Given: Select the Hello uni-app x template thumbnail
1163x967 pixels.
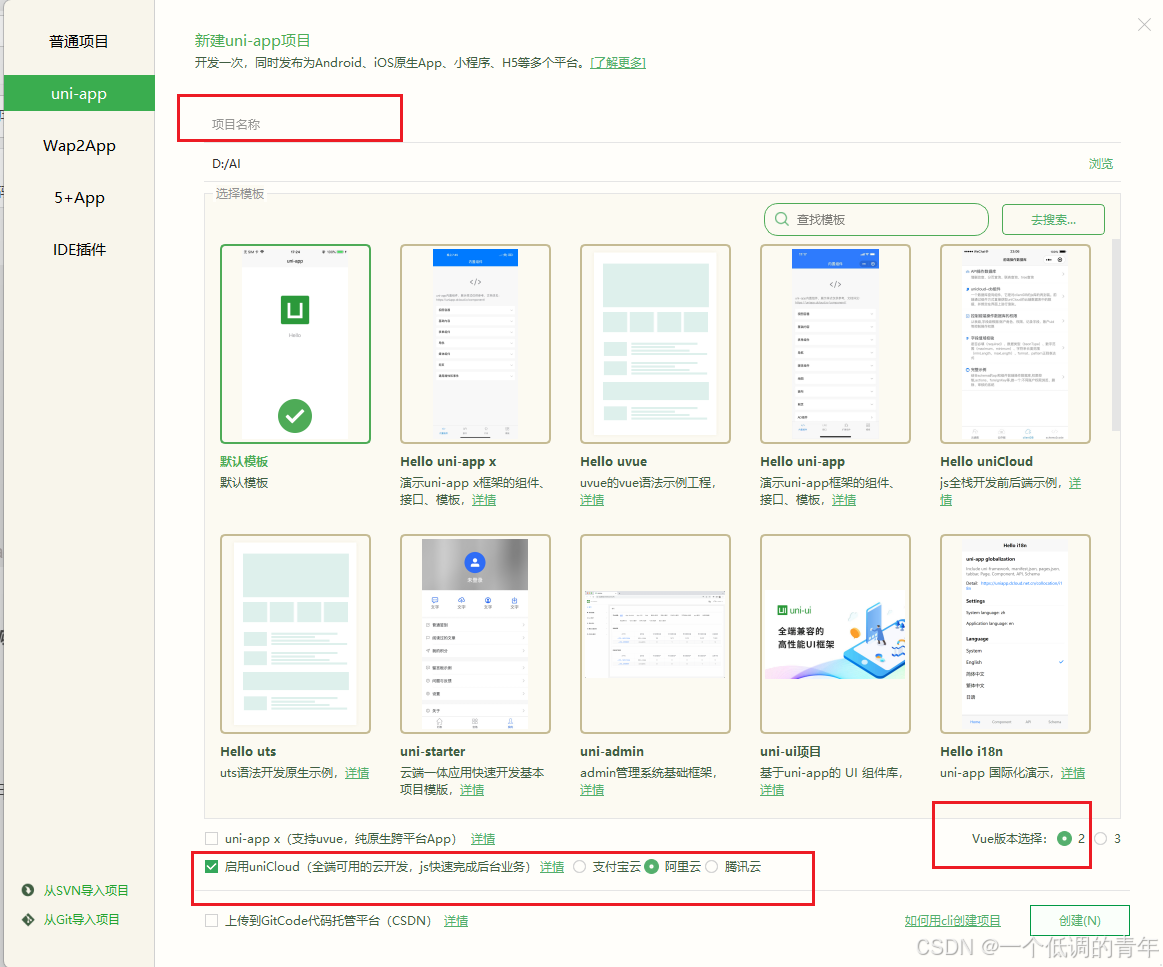Looking at the screenshot, I should tap(475, 344).
